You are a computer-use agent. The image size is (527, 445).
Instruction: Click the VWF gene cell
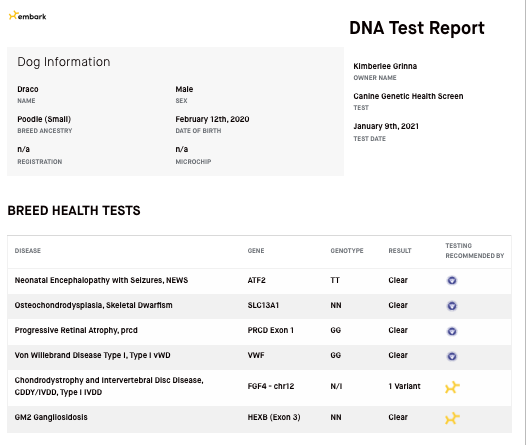(x=256, y=355)
